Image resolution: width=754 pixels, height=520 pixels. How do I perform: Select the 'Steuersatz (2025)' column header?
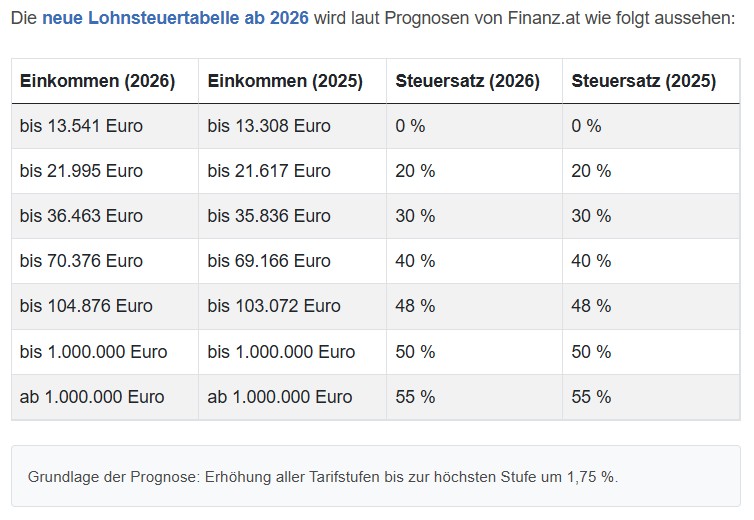(643, 81)
